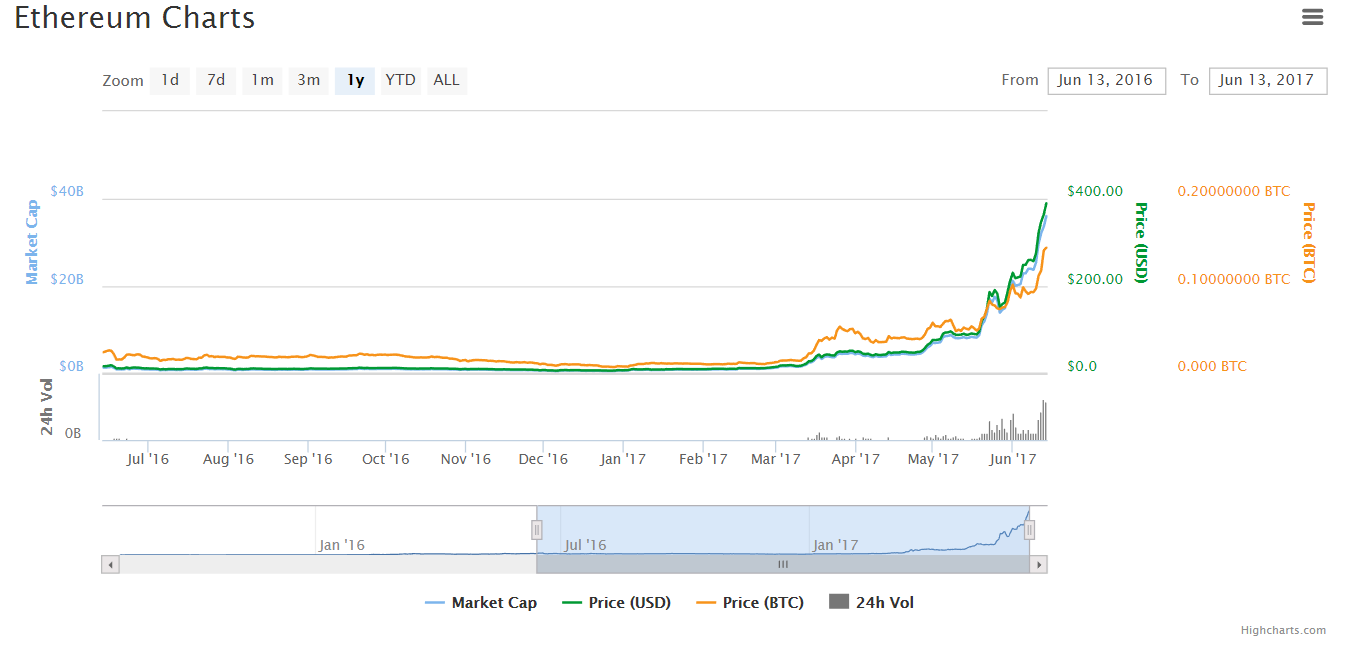
Task: Toggle Market Cap series in legend
Action: point(482,602)
